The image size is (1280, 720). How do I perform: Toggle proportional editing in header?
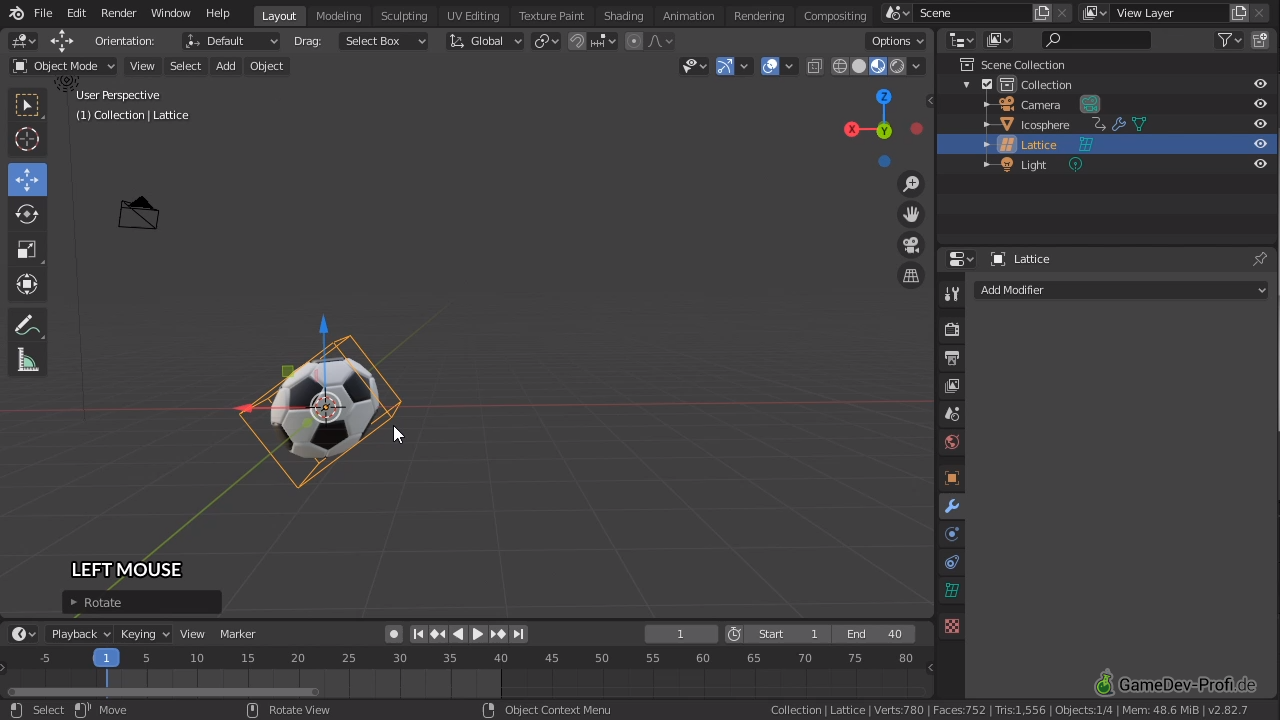(x=634, y=41)
